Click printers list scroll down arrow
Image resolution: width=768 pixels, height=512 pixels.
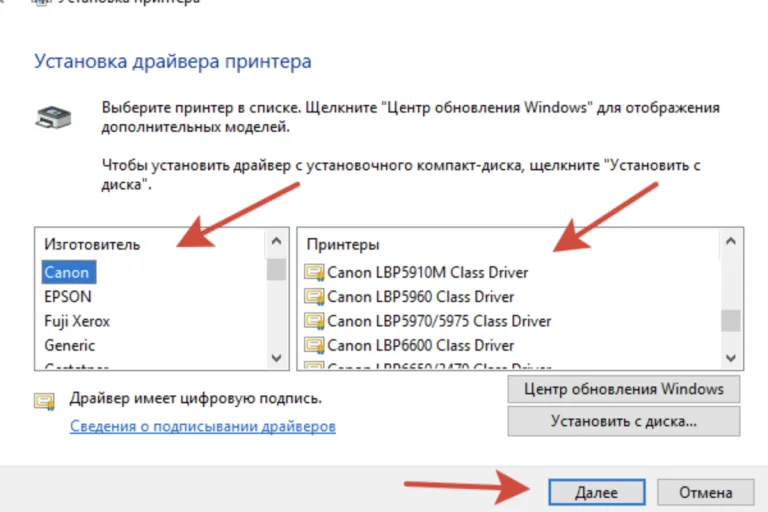731,358
